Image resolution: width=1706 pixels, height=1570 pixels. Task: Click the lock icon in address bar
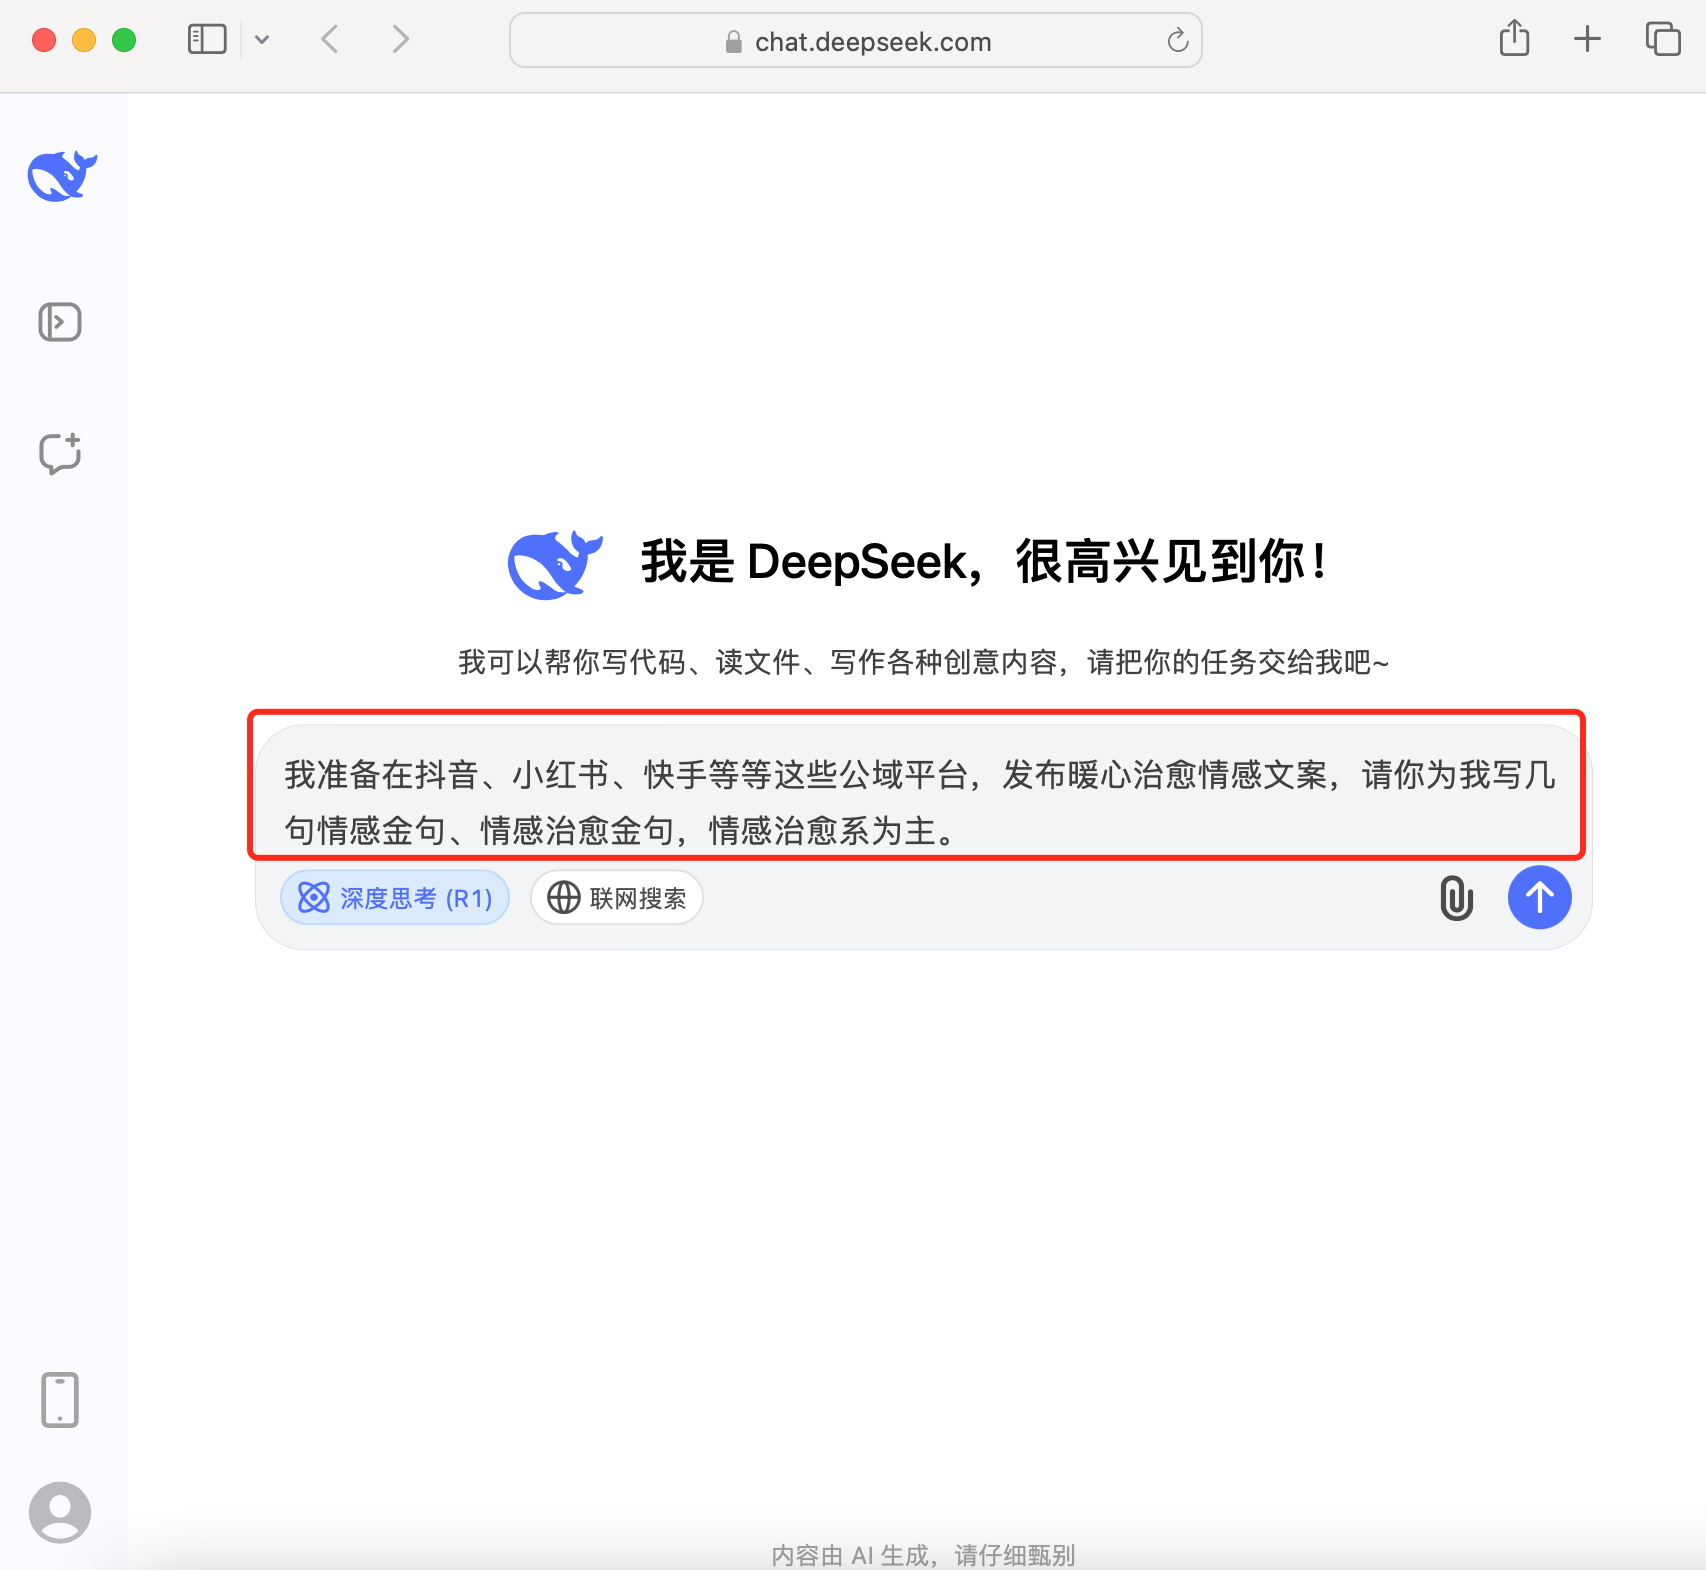[x=734, y=41]
